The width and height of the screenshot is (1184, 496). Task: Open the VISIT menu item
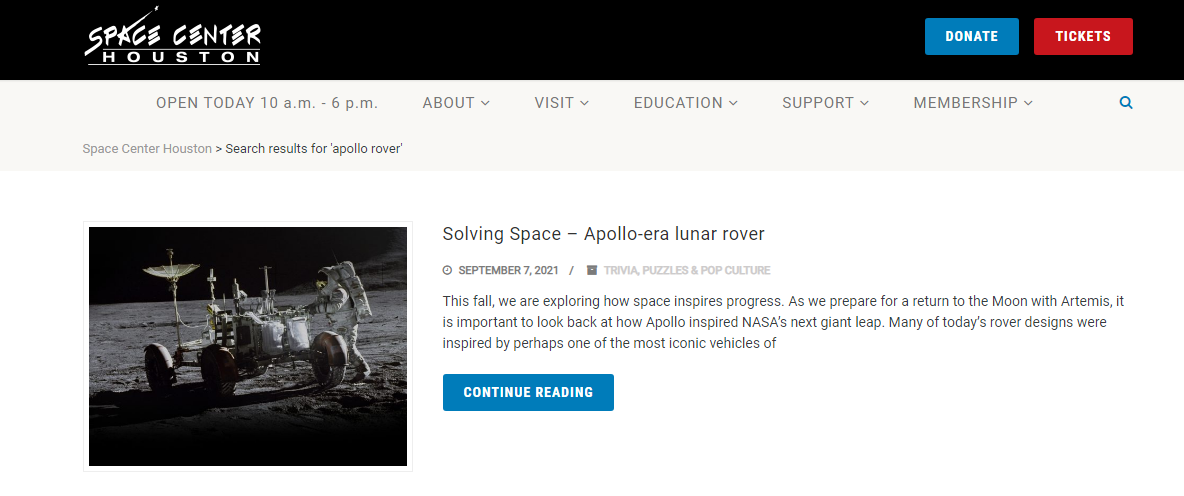pyautogui.click(x=554, y=103)
